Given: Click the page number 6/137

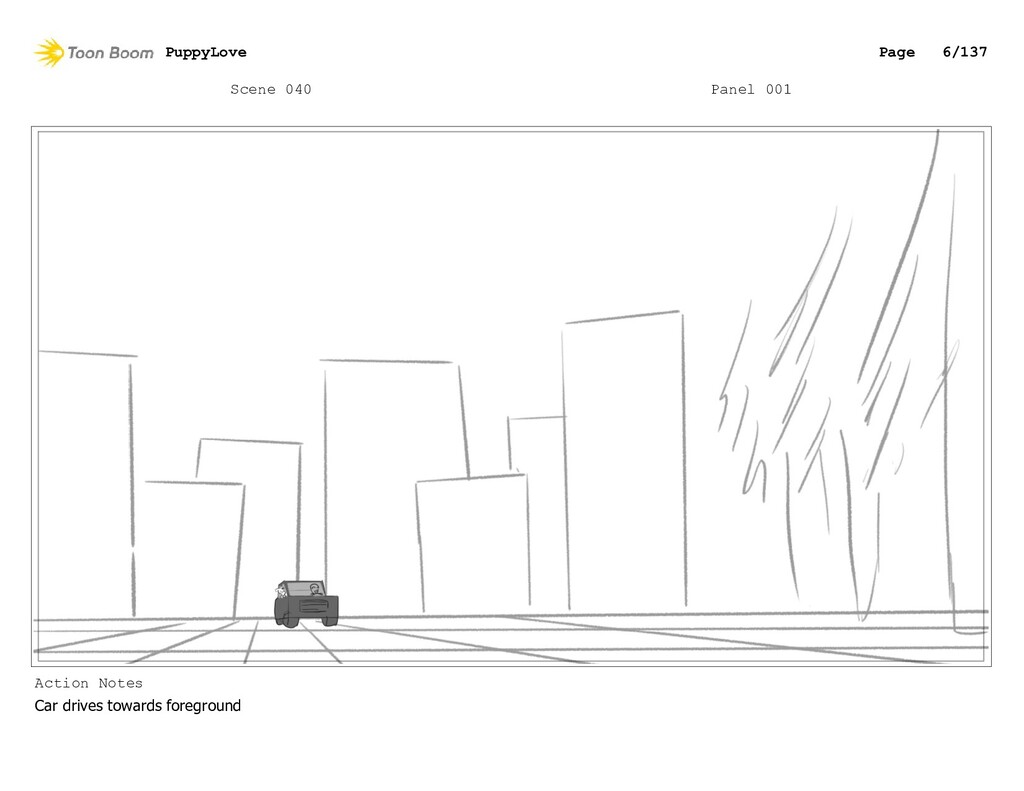Looking at the screenshot, I should [965, 52].
